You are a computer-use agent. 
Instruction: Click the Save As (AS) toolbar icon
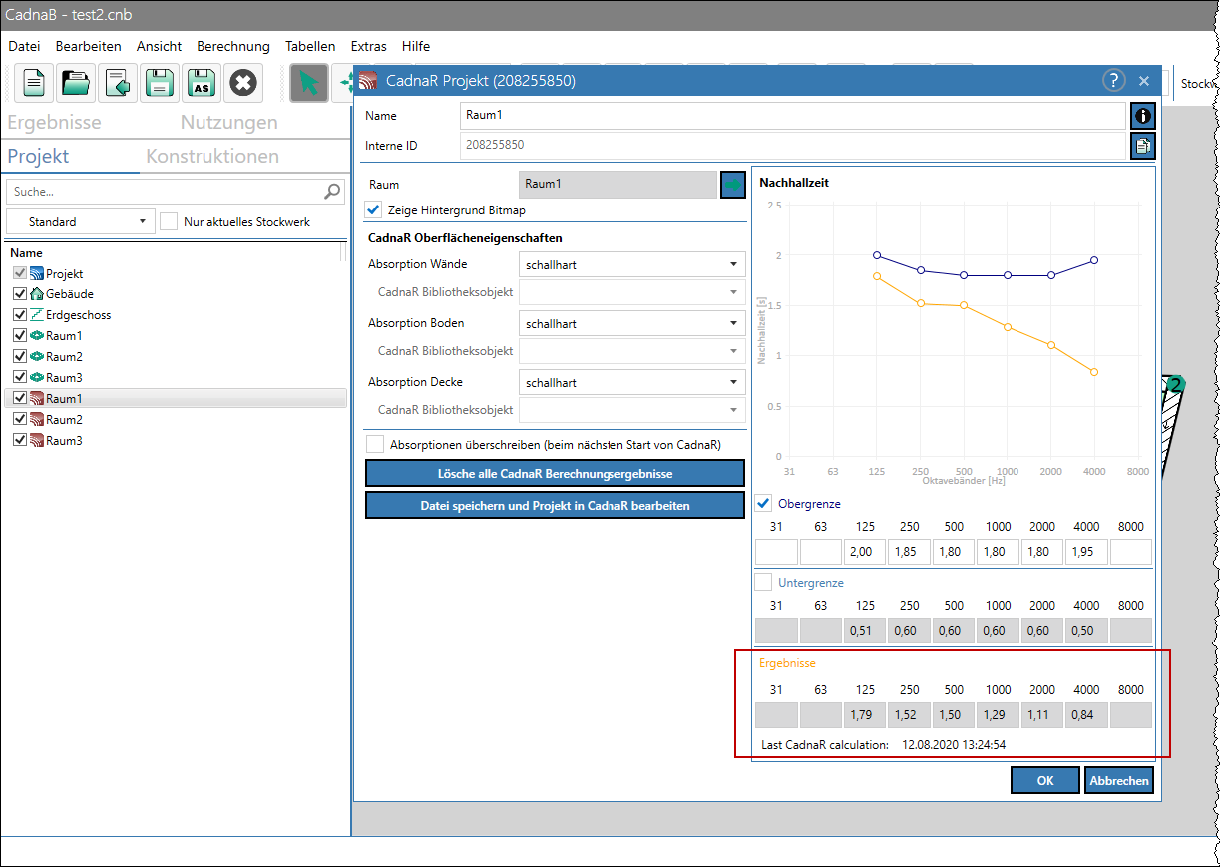click(x=201, y=83)
